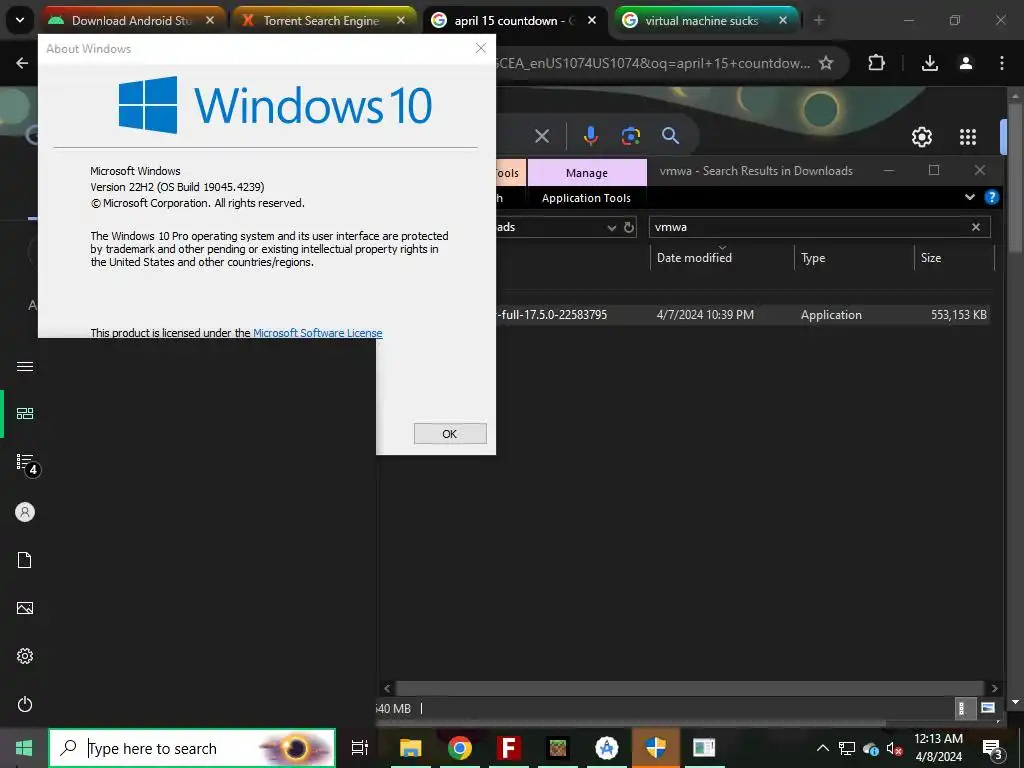Open Google apps grid

[968, 137]
